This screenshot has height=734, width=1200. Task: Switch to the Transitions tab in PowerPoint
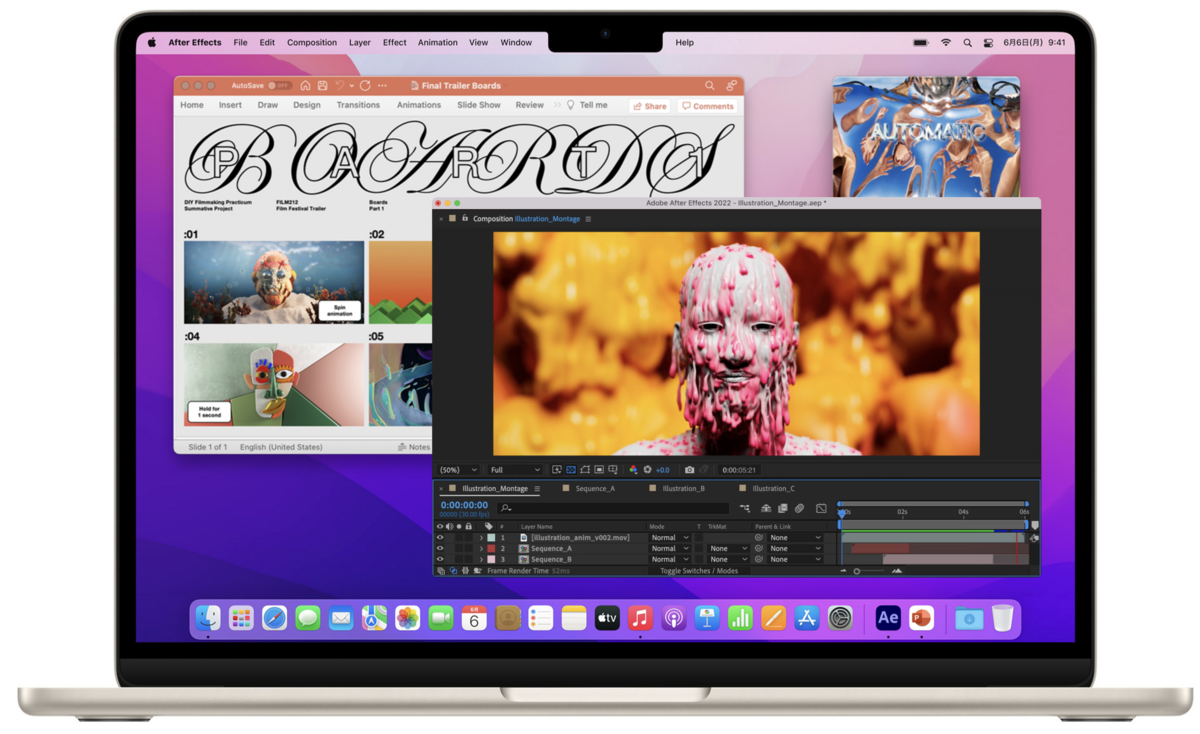358,105
